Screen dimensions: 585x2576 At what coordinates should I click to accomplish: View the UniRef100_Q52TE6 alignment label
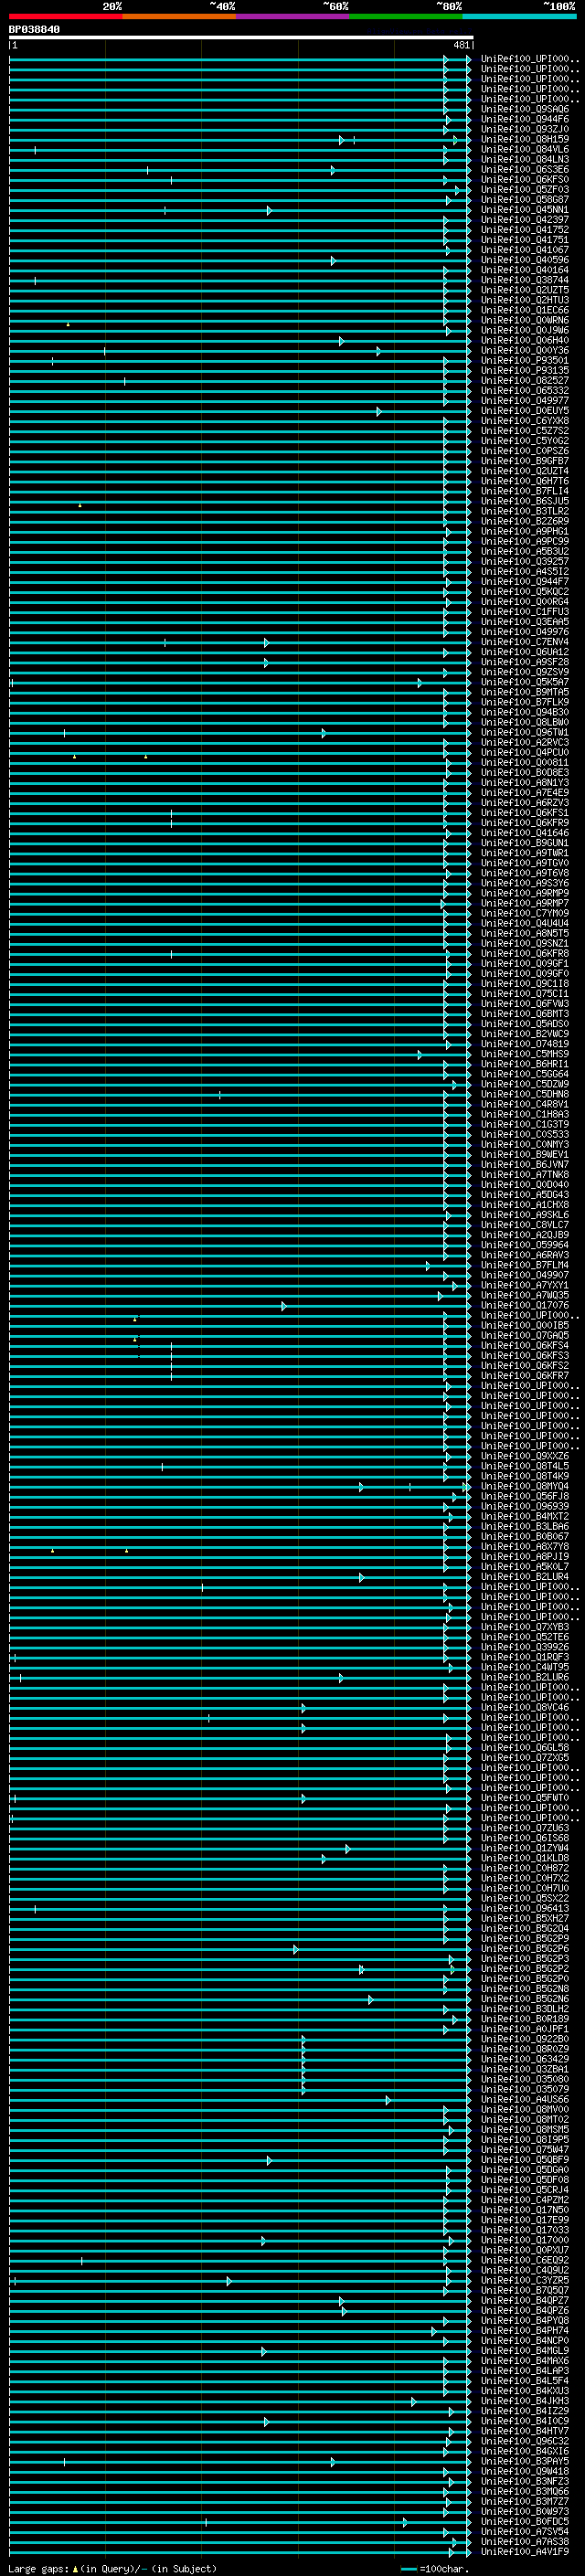tap(525, 1637)
